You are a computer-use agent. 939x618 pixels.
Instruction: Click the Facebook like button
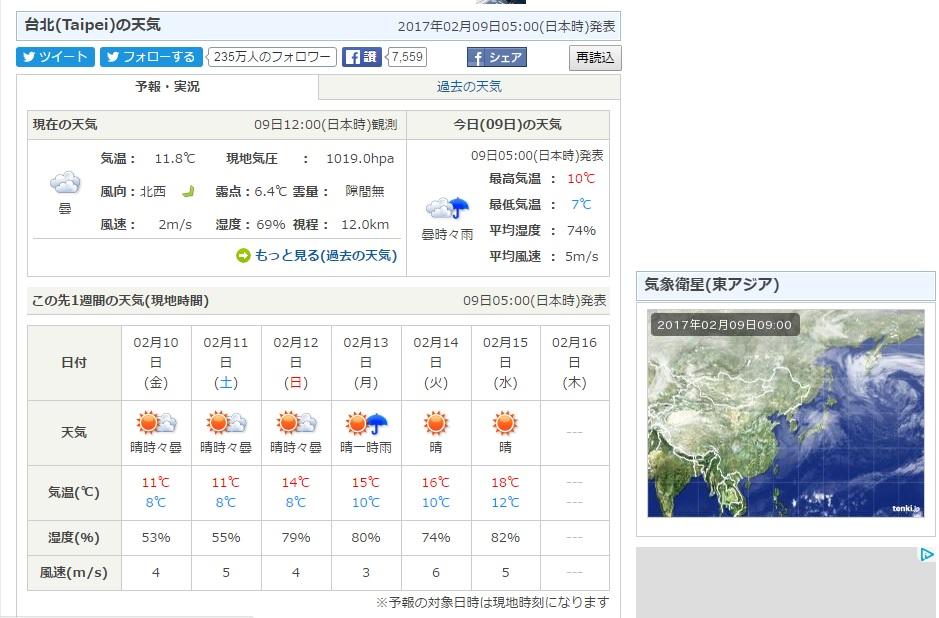[362, 57]
